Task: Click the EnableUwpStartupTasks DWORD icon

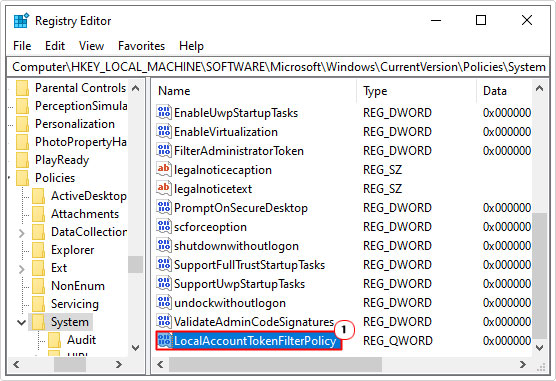Action: tap(163, 112)
